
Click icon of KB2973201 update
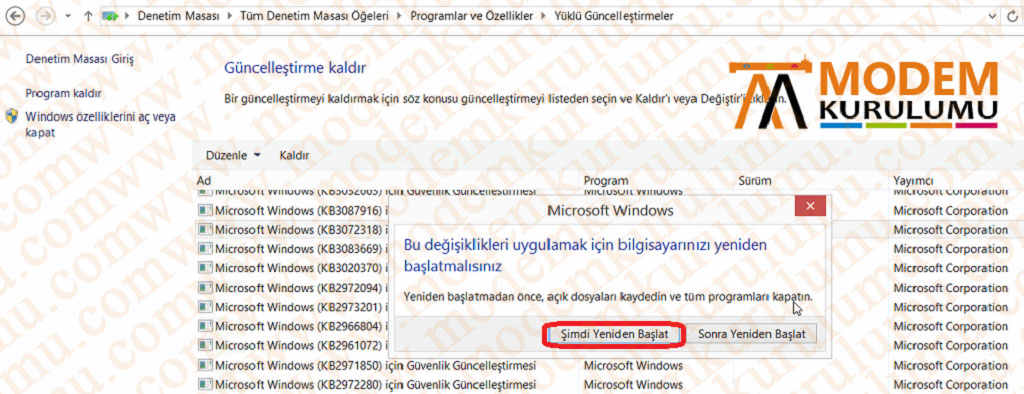[206, 306]
